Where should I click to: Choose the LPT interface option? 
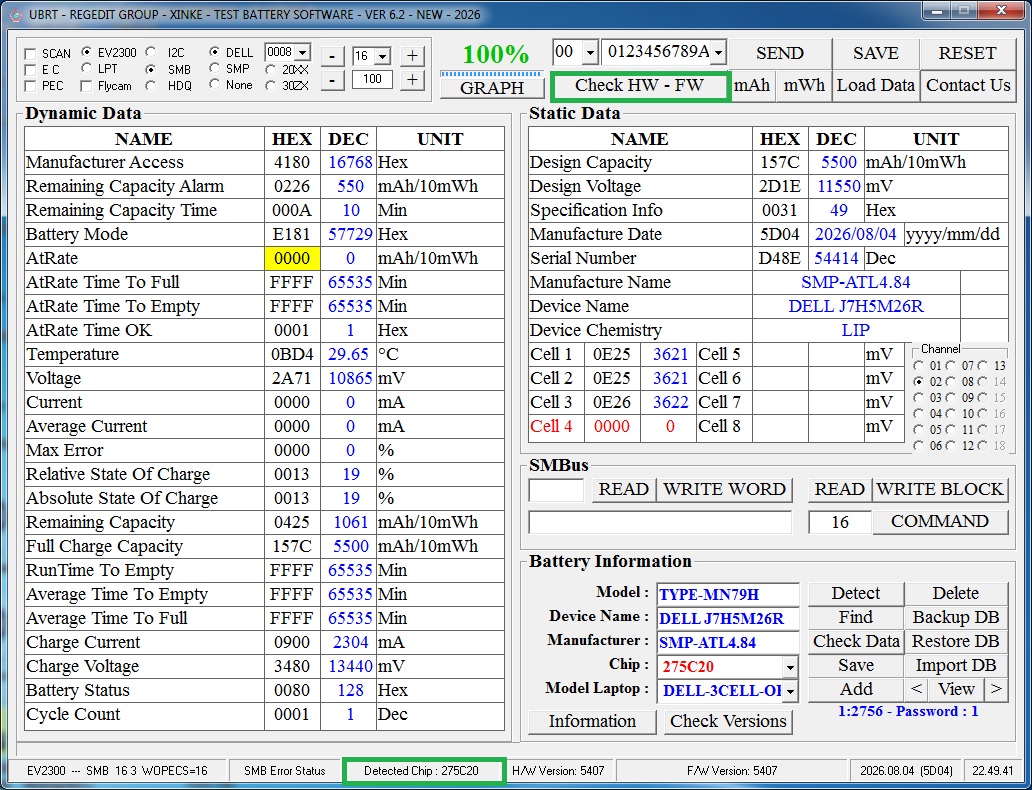[x=86, y=68]
